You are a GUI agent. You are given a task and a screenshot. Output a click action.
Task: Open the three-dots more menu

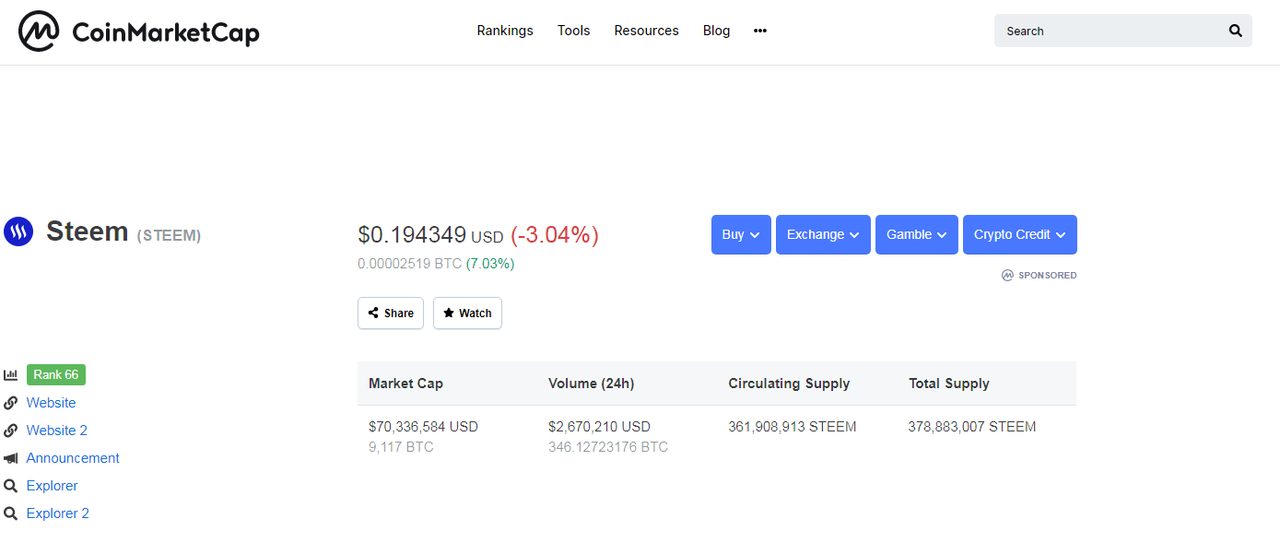coord(760,31)
